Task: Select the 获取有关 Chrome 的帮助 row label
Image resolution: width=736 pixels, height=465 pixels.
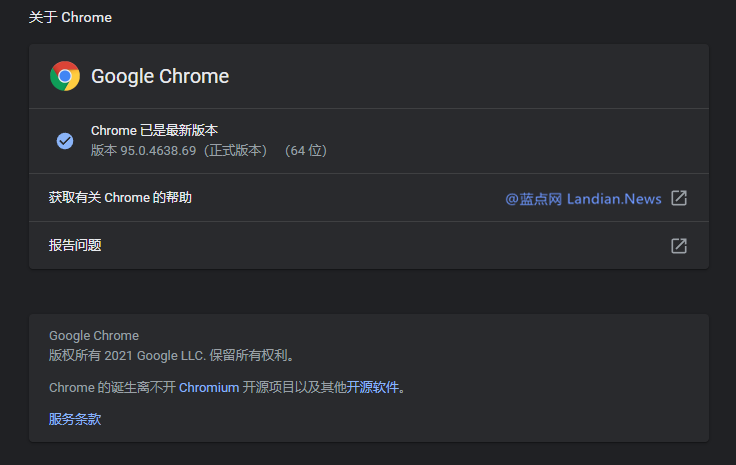Action: click(x=120, y=198)
